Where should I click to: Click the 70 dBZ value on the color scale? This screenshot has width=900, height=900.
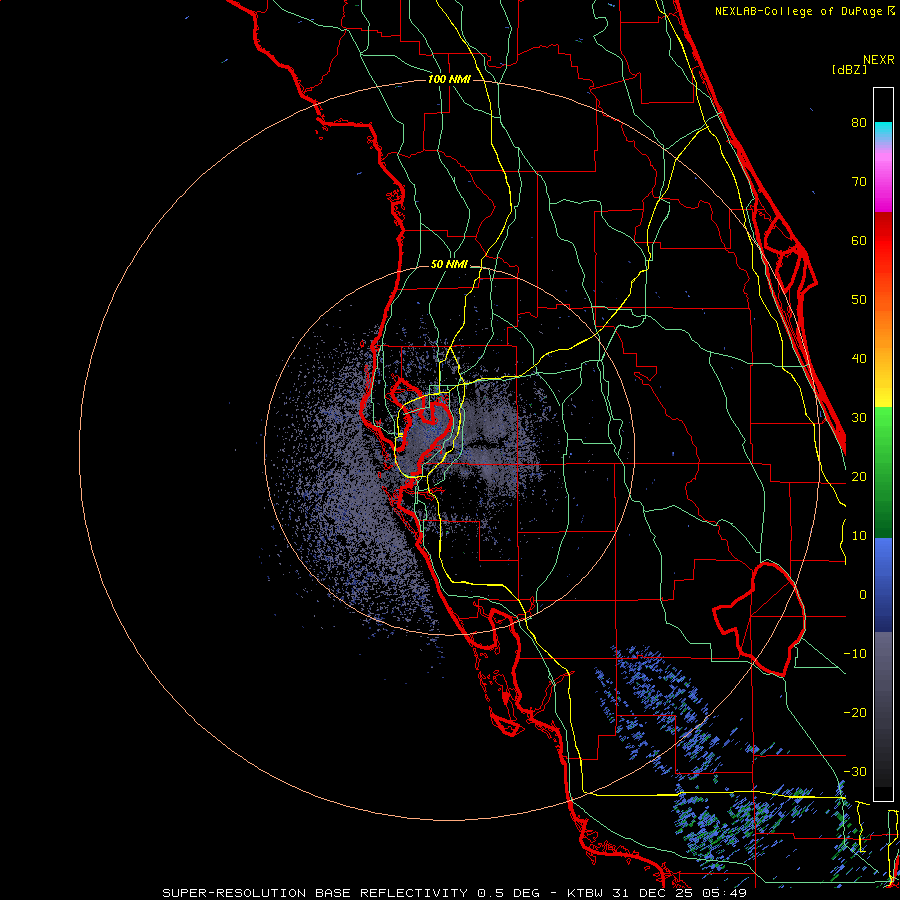[x=859, y=181]
